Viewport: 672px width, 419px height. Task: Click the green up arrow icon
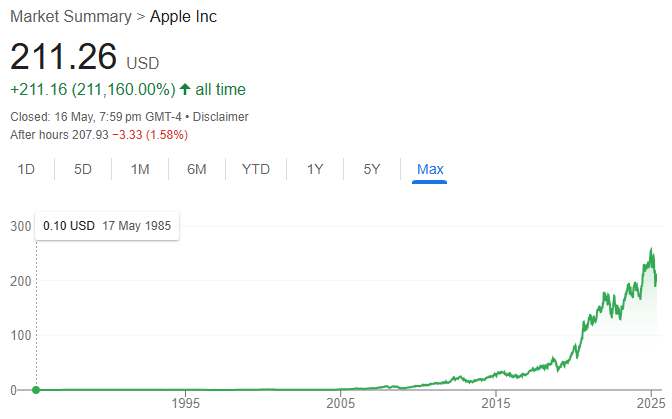tap(185, 89)
